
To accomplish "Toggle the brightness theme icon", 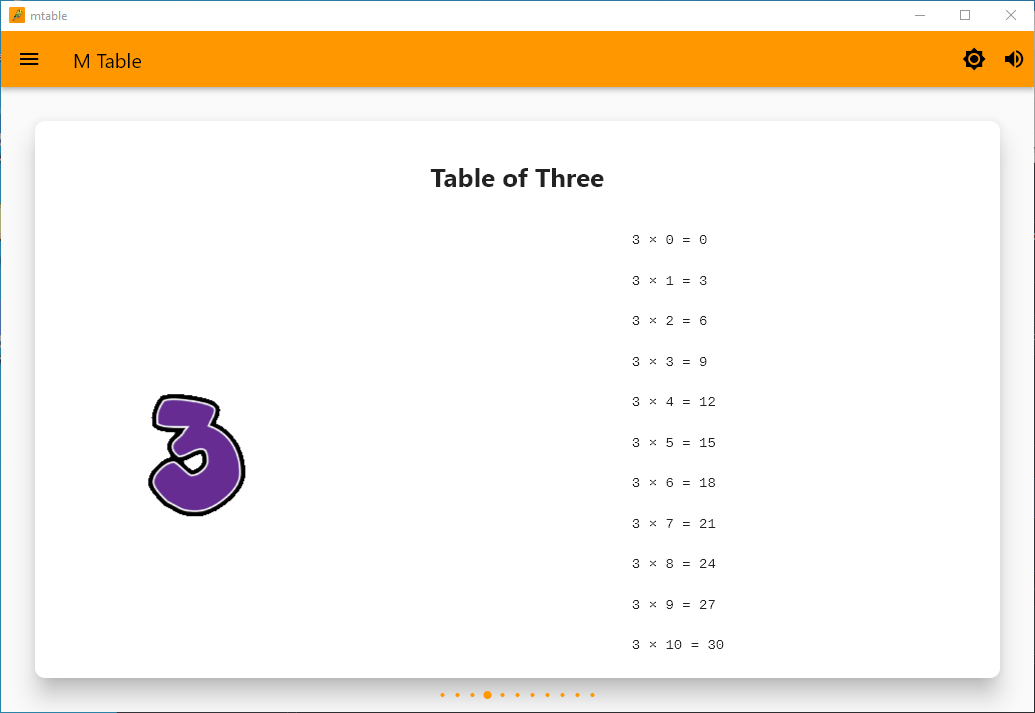I will pos(974,59).
